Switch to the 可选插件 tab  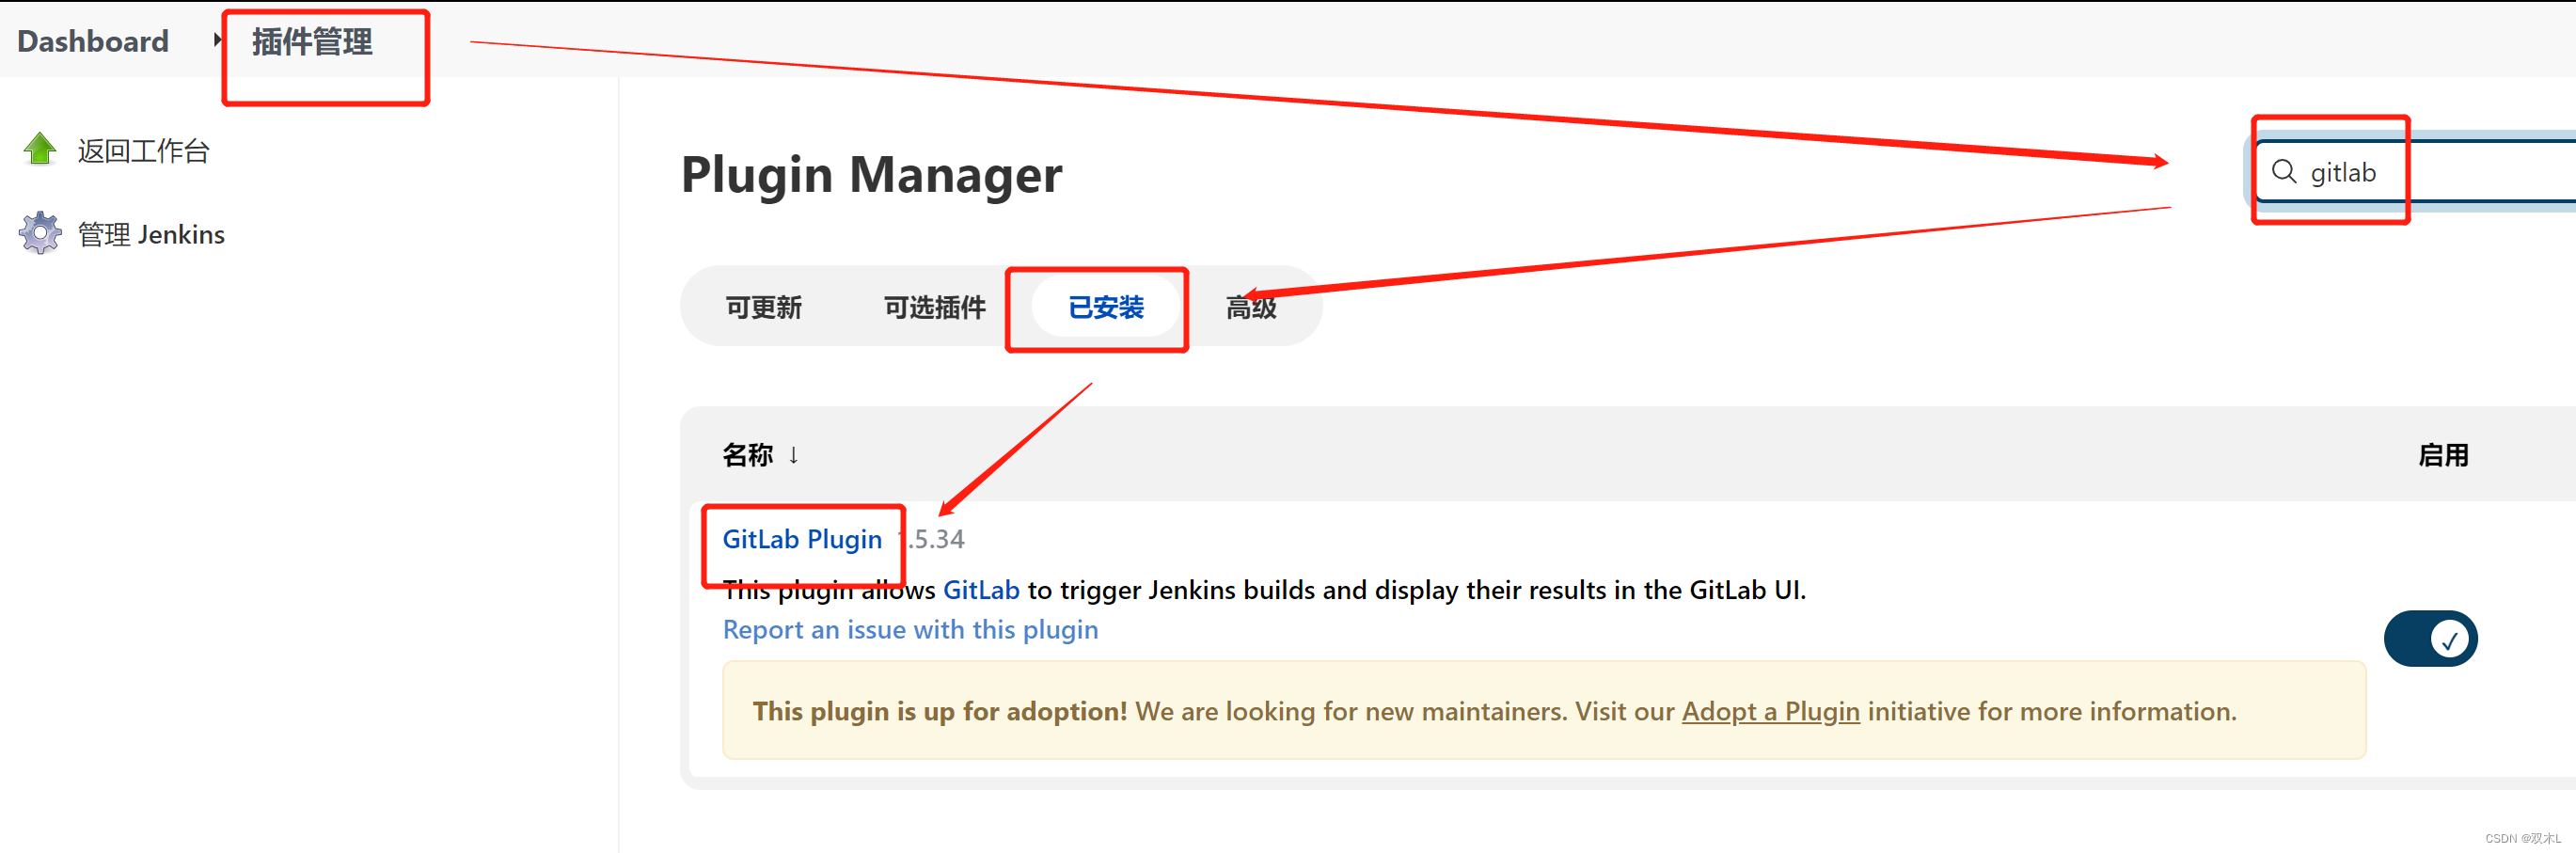pyautogui.click(x=935, y=307)
